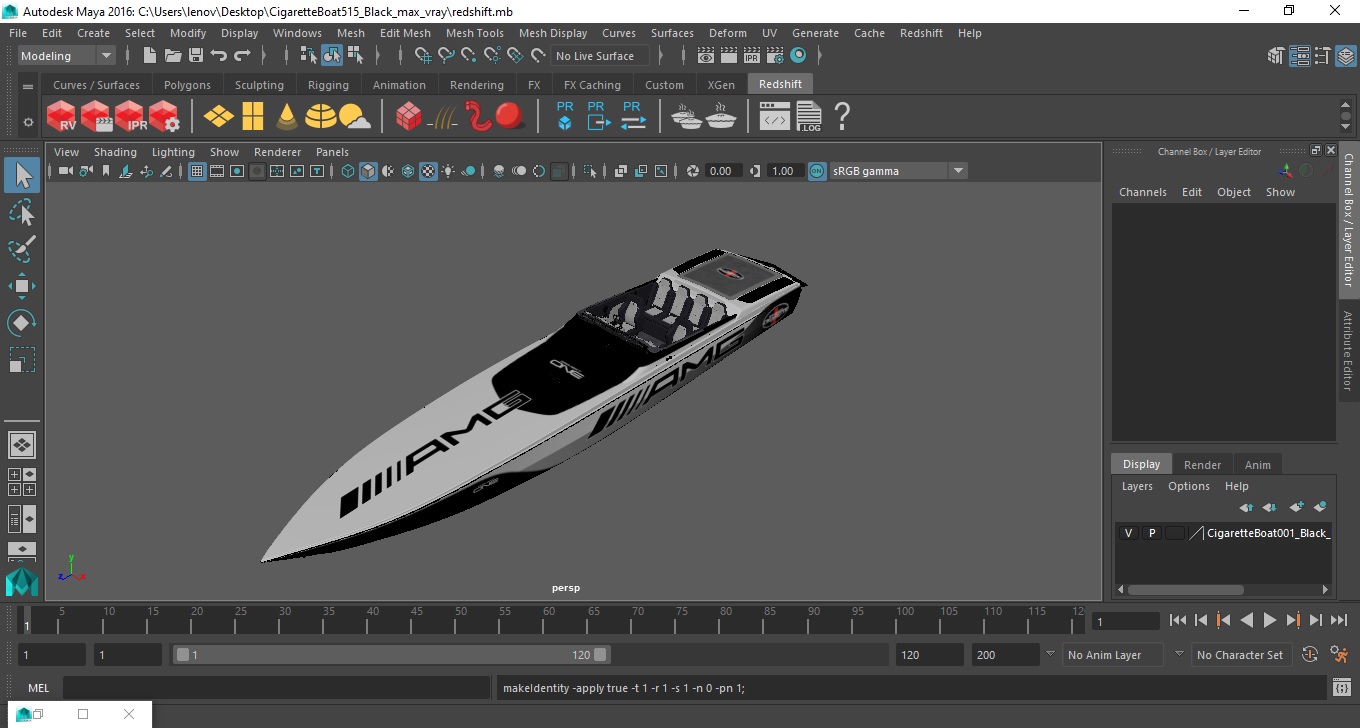Click the auto keyframe toggle icon
The height and width of the screenshot is (728, 1360).
pyautogui.click(x=1310, y=655)
